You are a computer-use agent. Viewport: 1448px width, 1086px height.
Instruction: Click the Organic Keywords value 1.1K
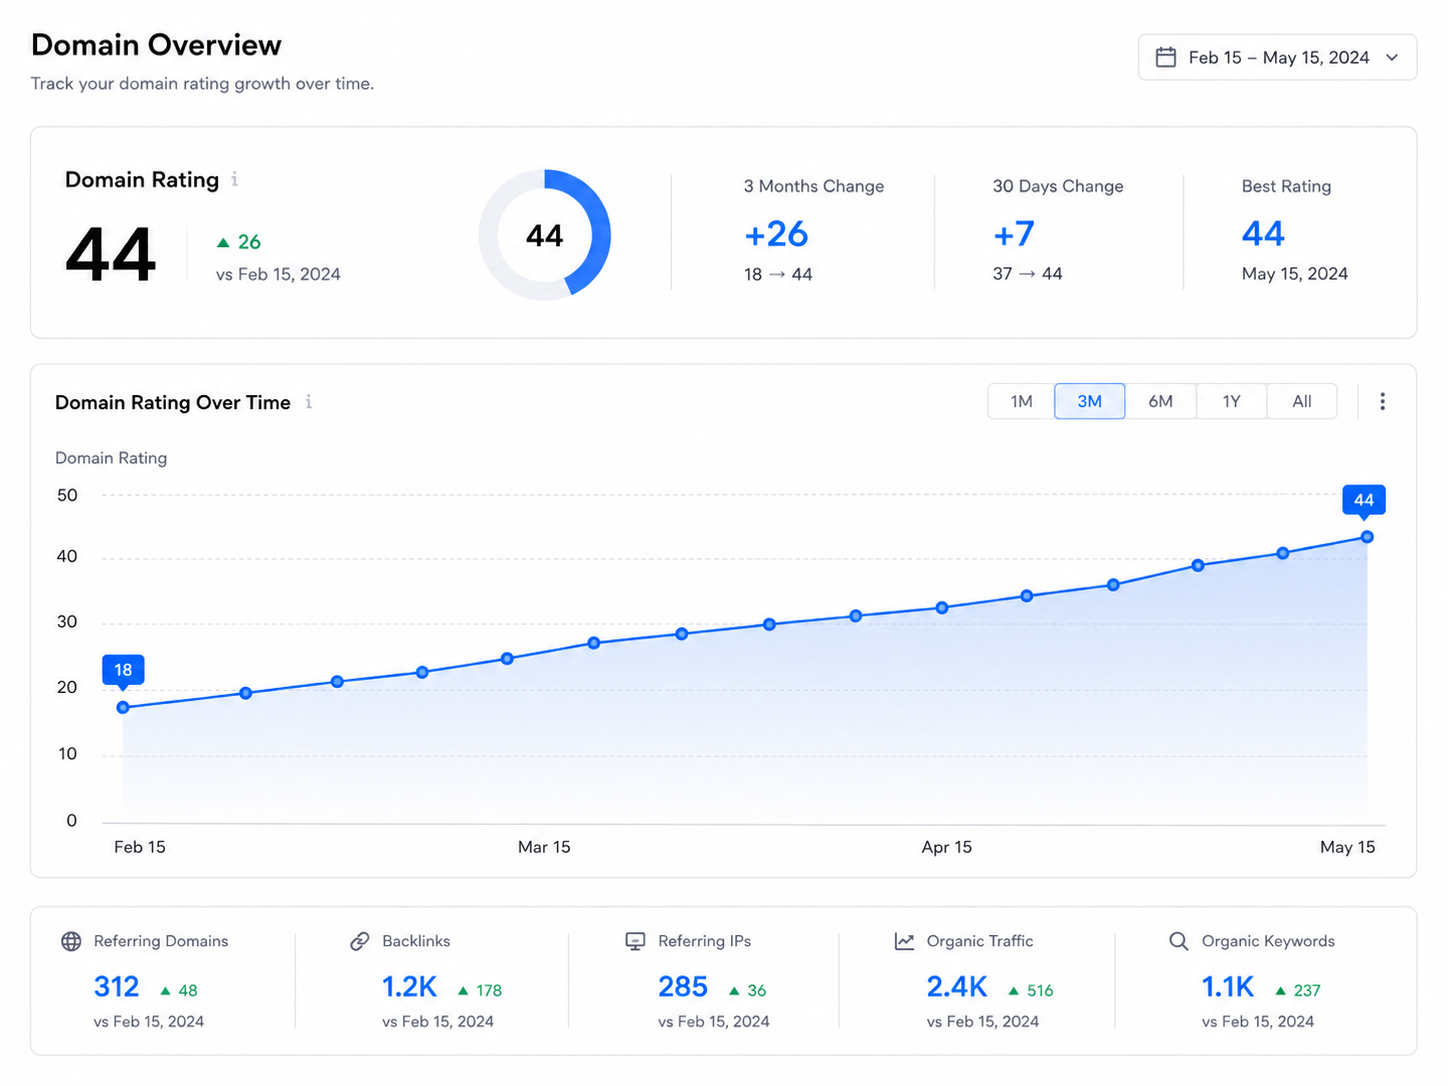point(1228,987)
